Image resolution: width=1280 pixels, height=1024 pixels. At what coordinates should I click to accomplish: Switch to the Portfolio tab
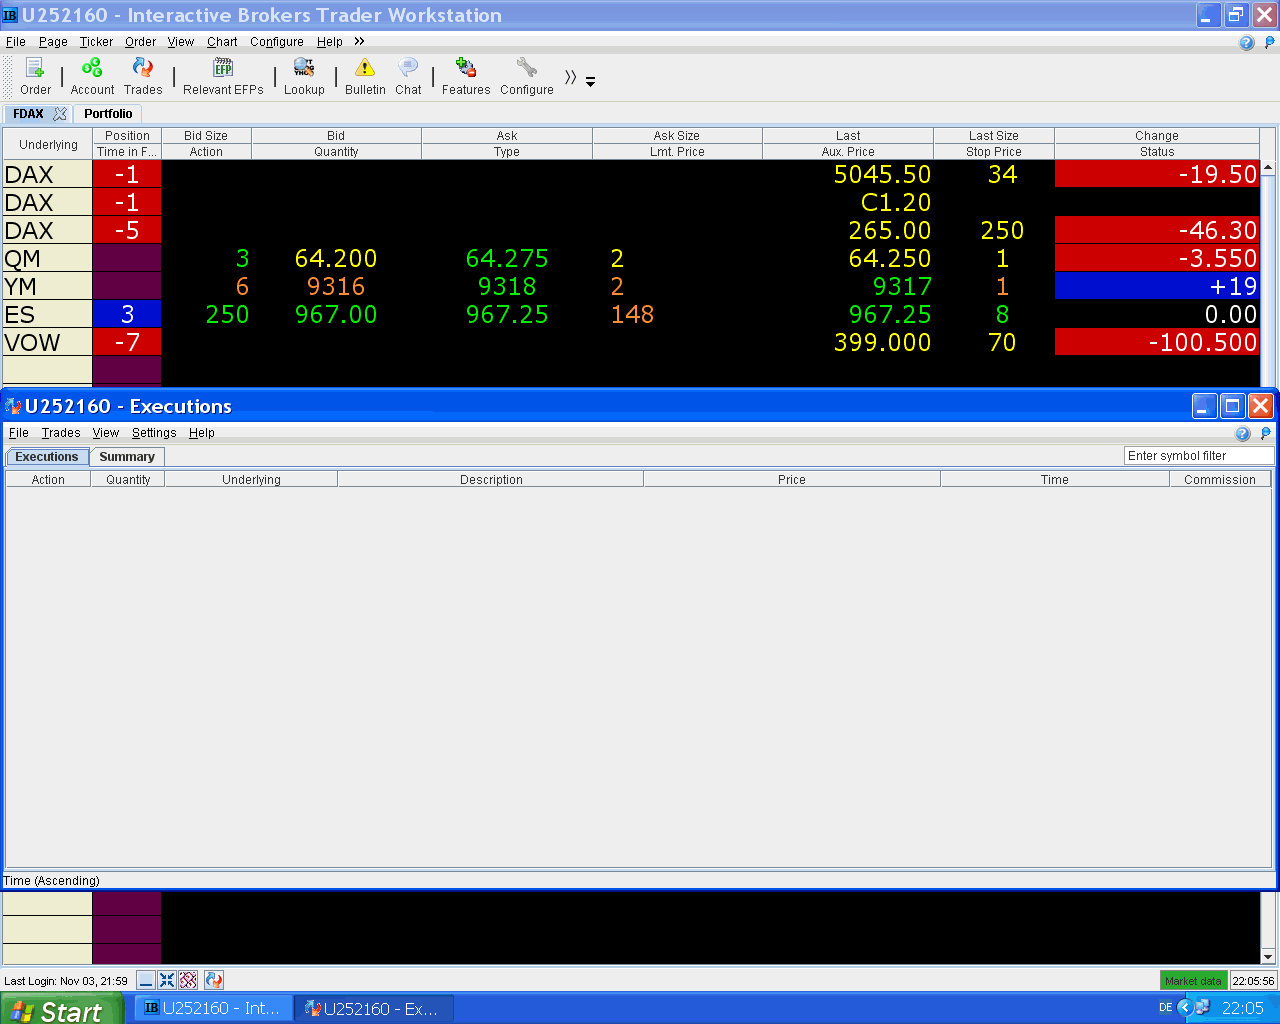click(108, 114)
